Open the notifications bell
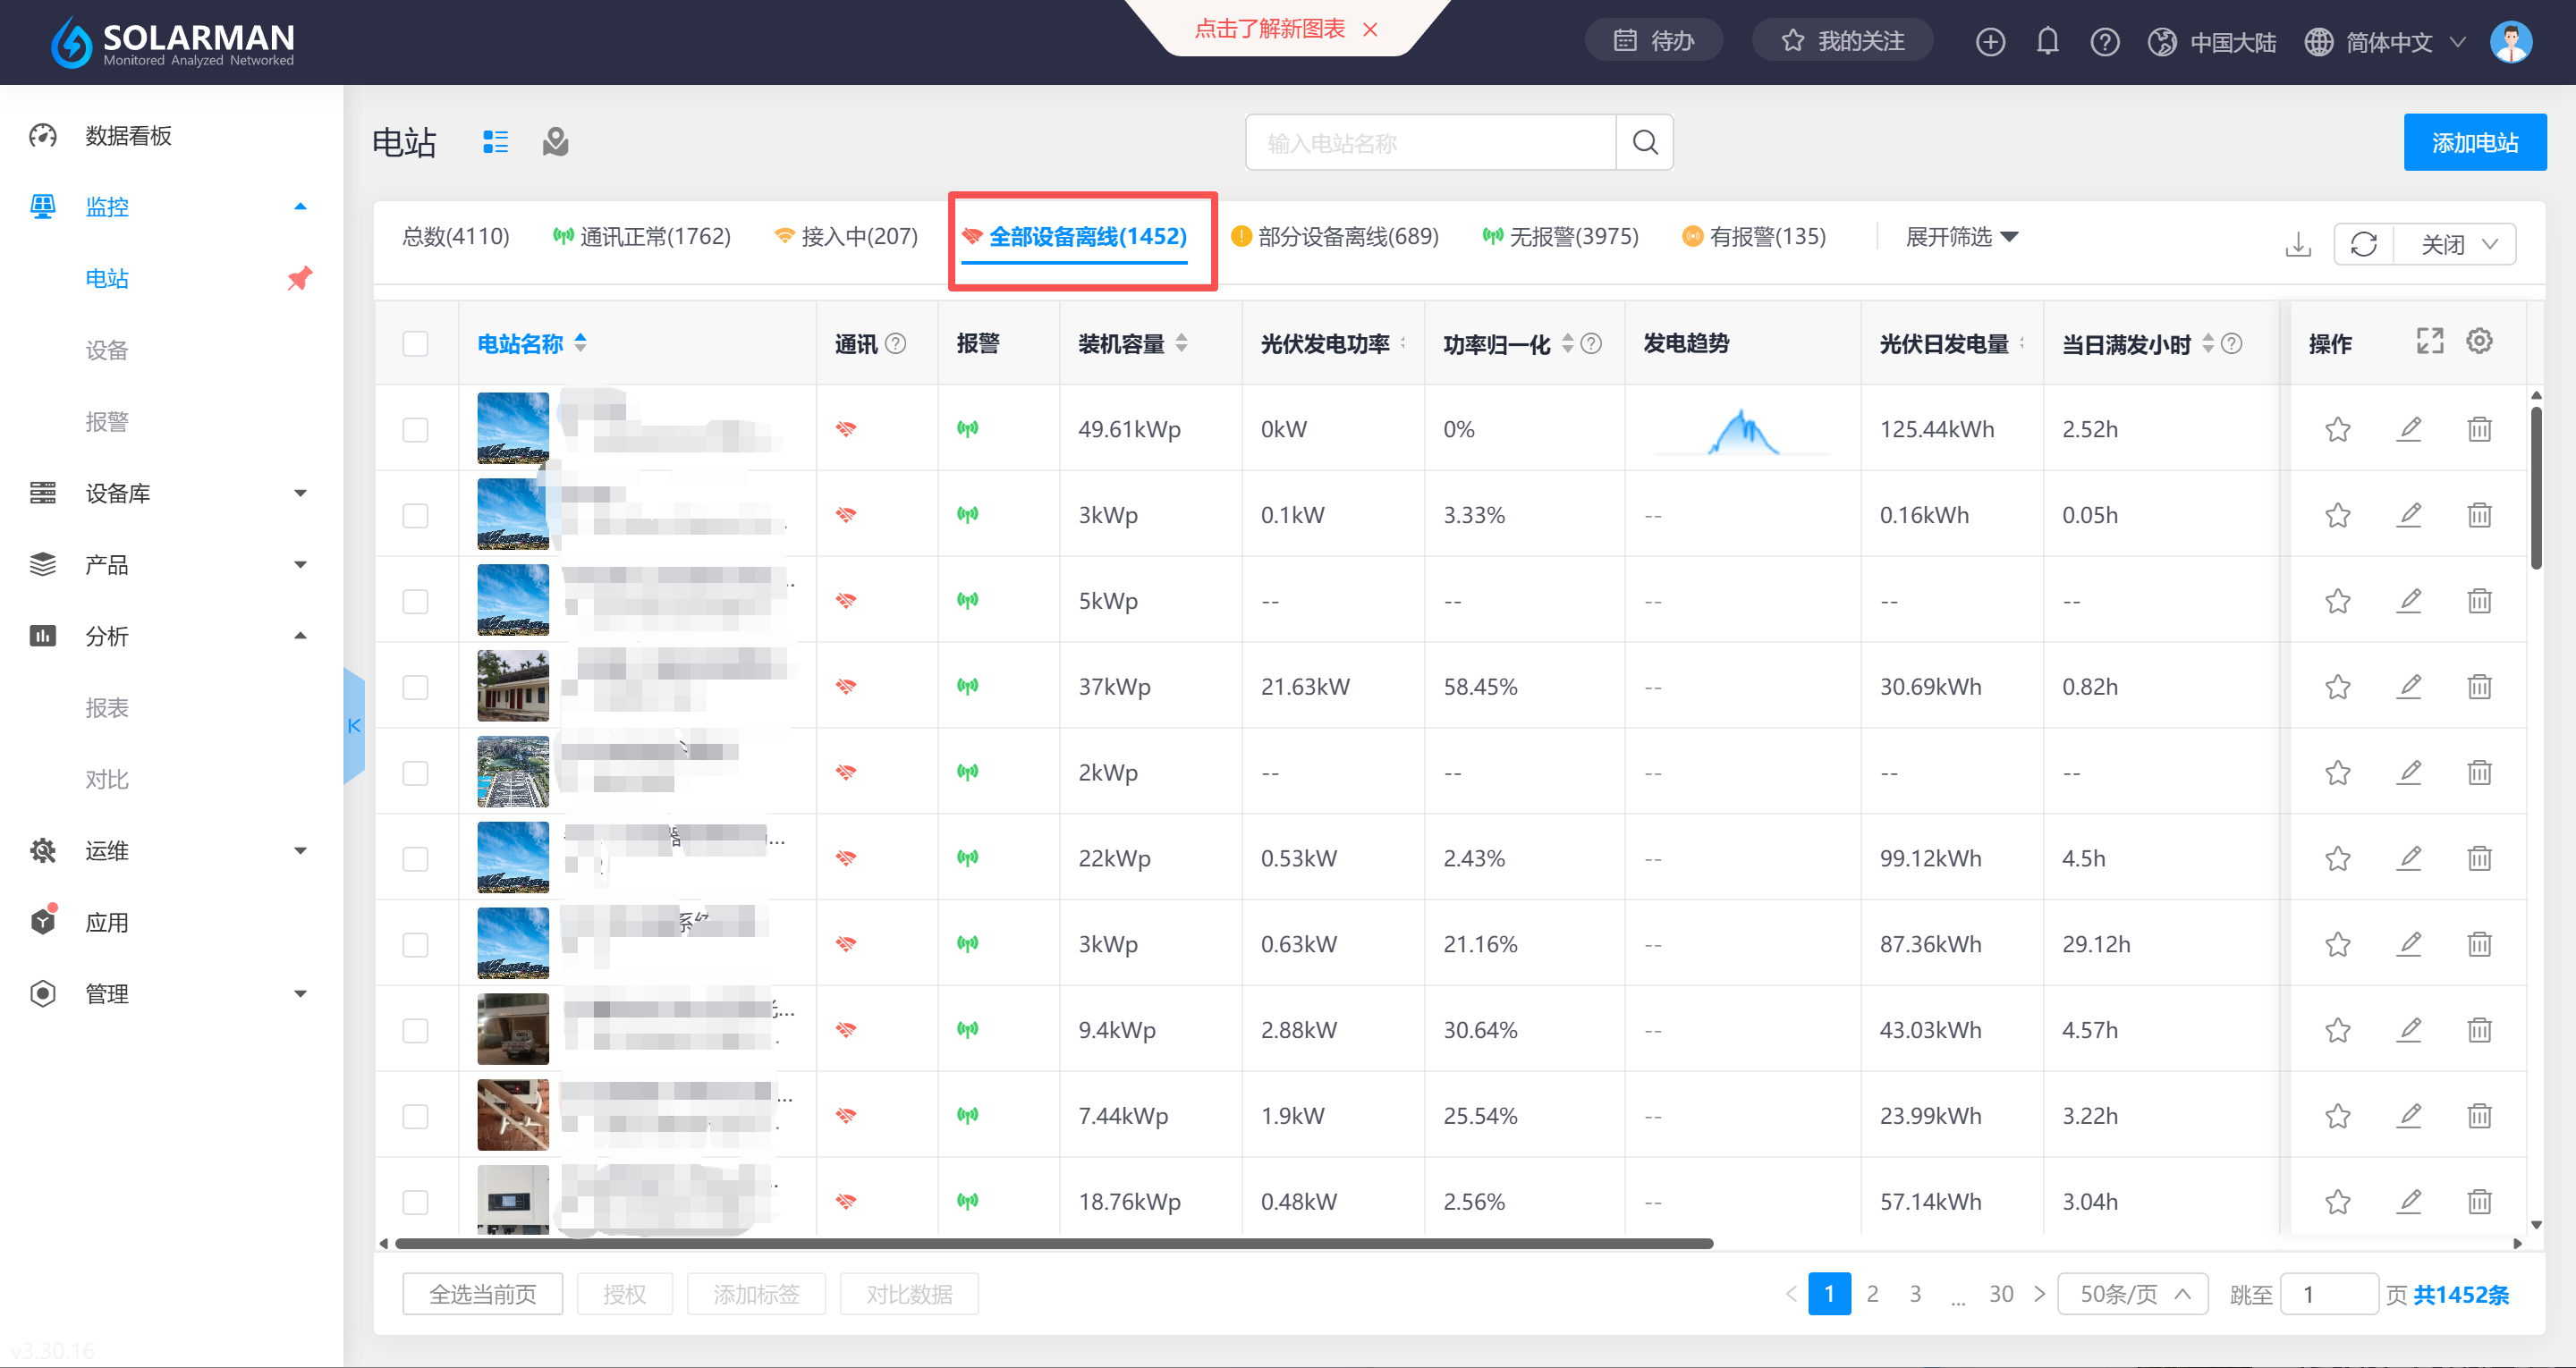Screen dimensions: 2576x1368 coord(2047,41)
